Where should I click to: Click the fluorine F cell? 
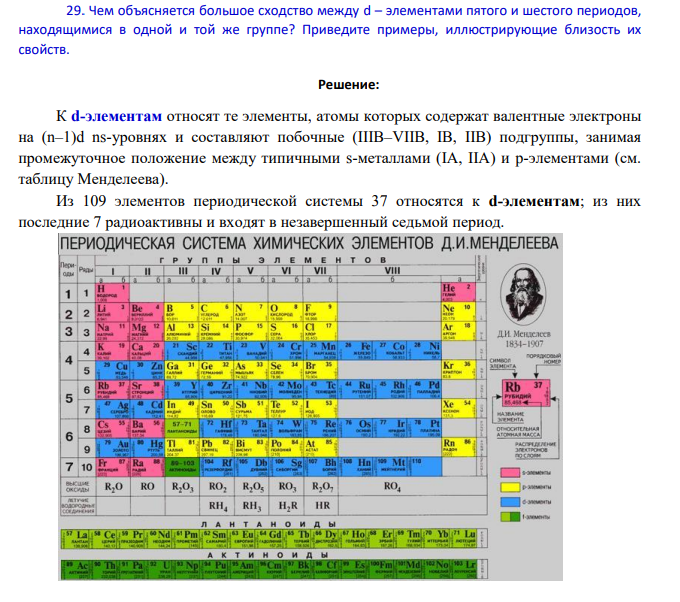tap(320, 312)
